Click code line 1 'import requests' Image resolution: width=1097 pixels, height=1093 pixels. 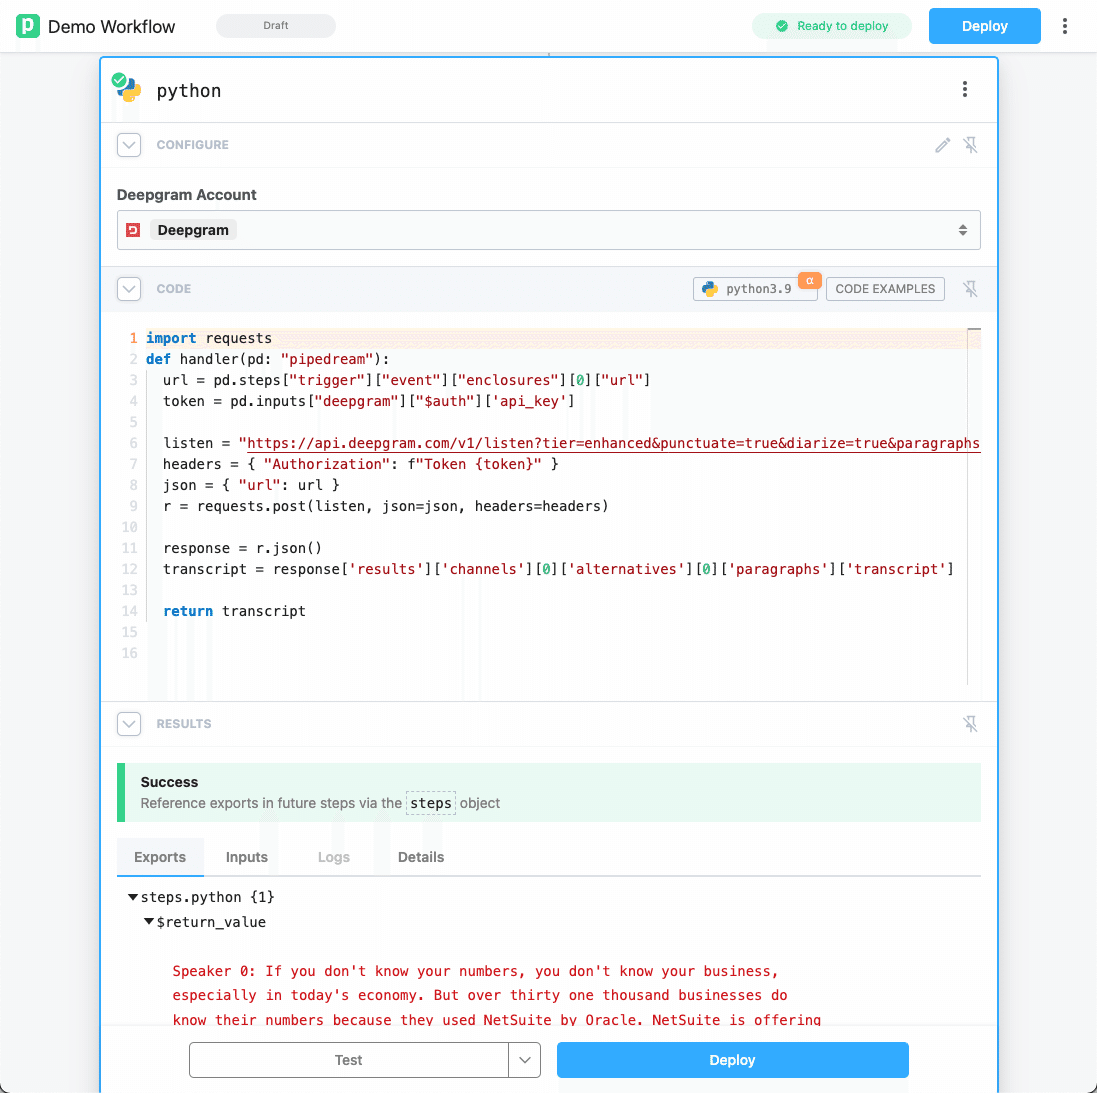tap(208, 338)
